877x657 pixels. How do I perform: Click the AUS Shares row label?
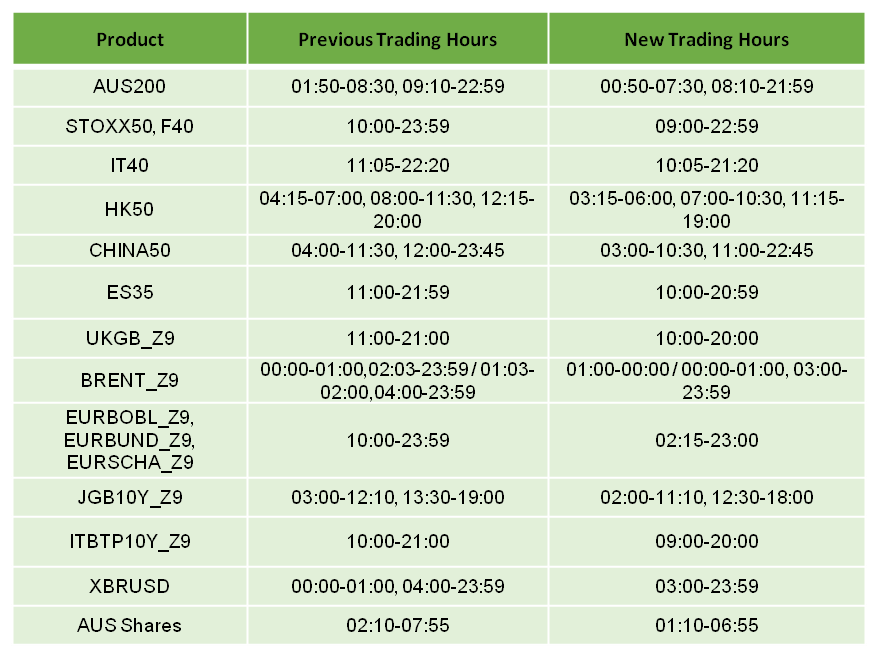tap(130, 625)
